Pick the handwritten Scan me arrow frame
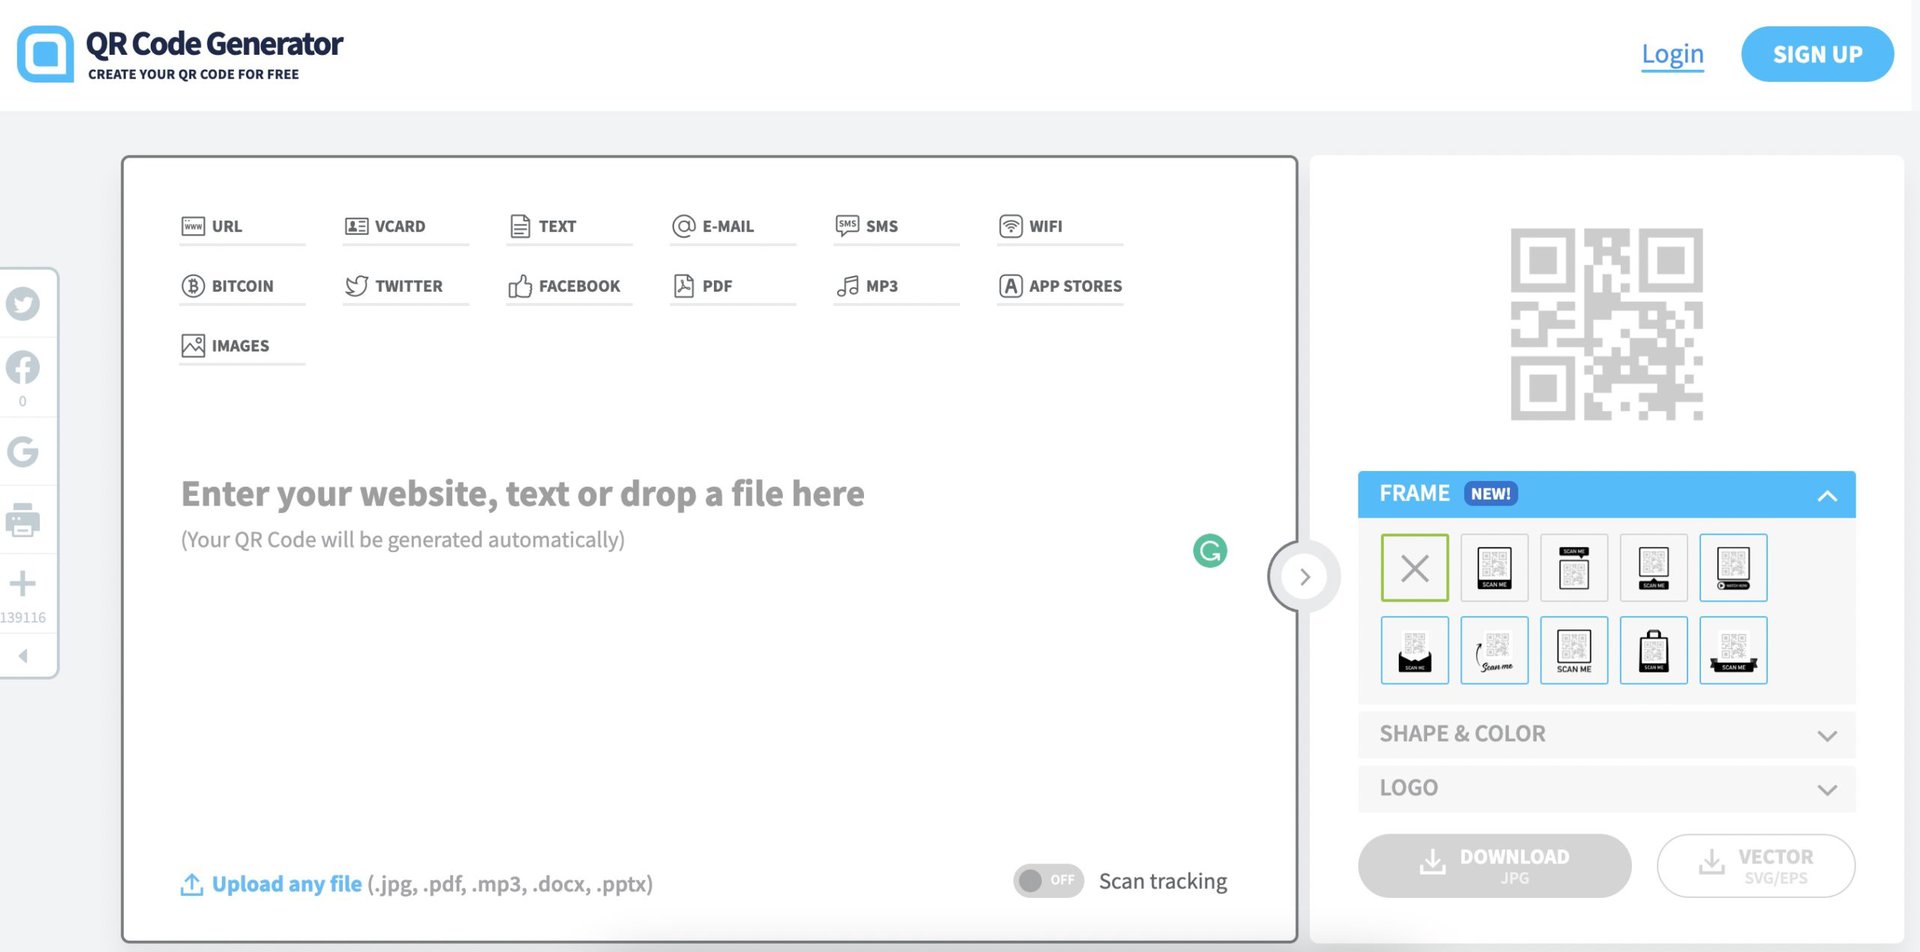 tap(1494, 650)
